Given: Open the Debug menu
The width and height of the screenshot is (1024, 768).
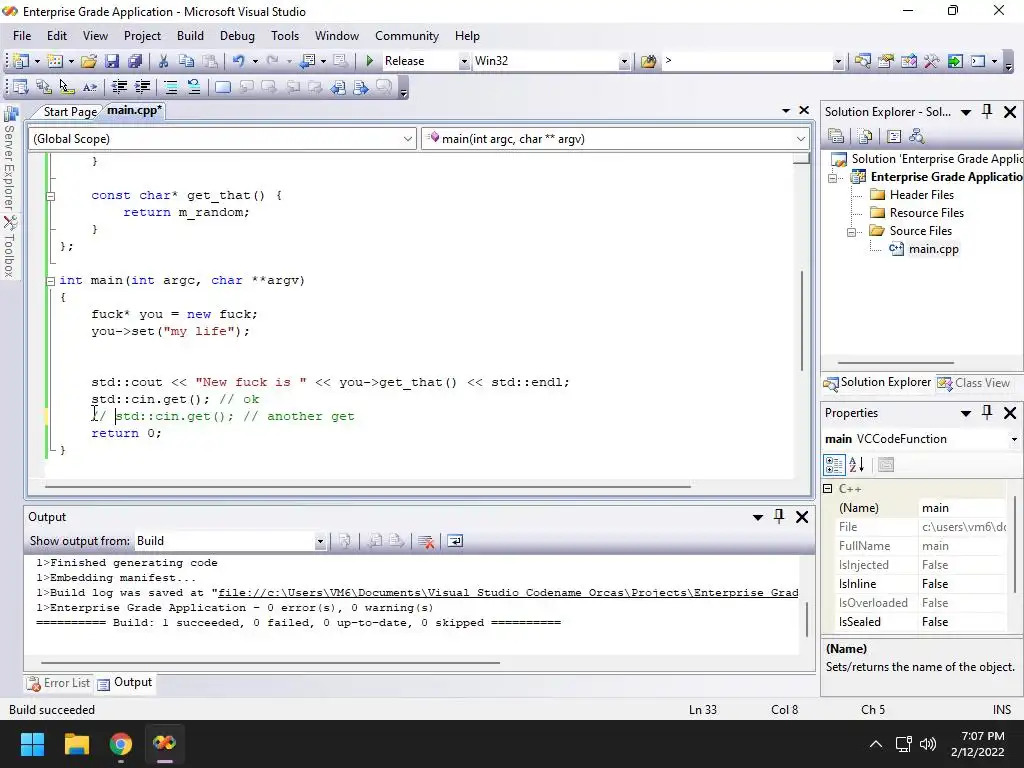Looking at the screenshot, I should pyautogui.click(x=237, y=36).
